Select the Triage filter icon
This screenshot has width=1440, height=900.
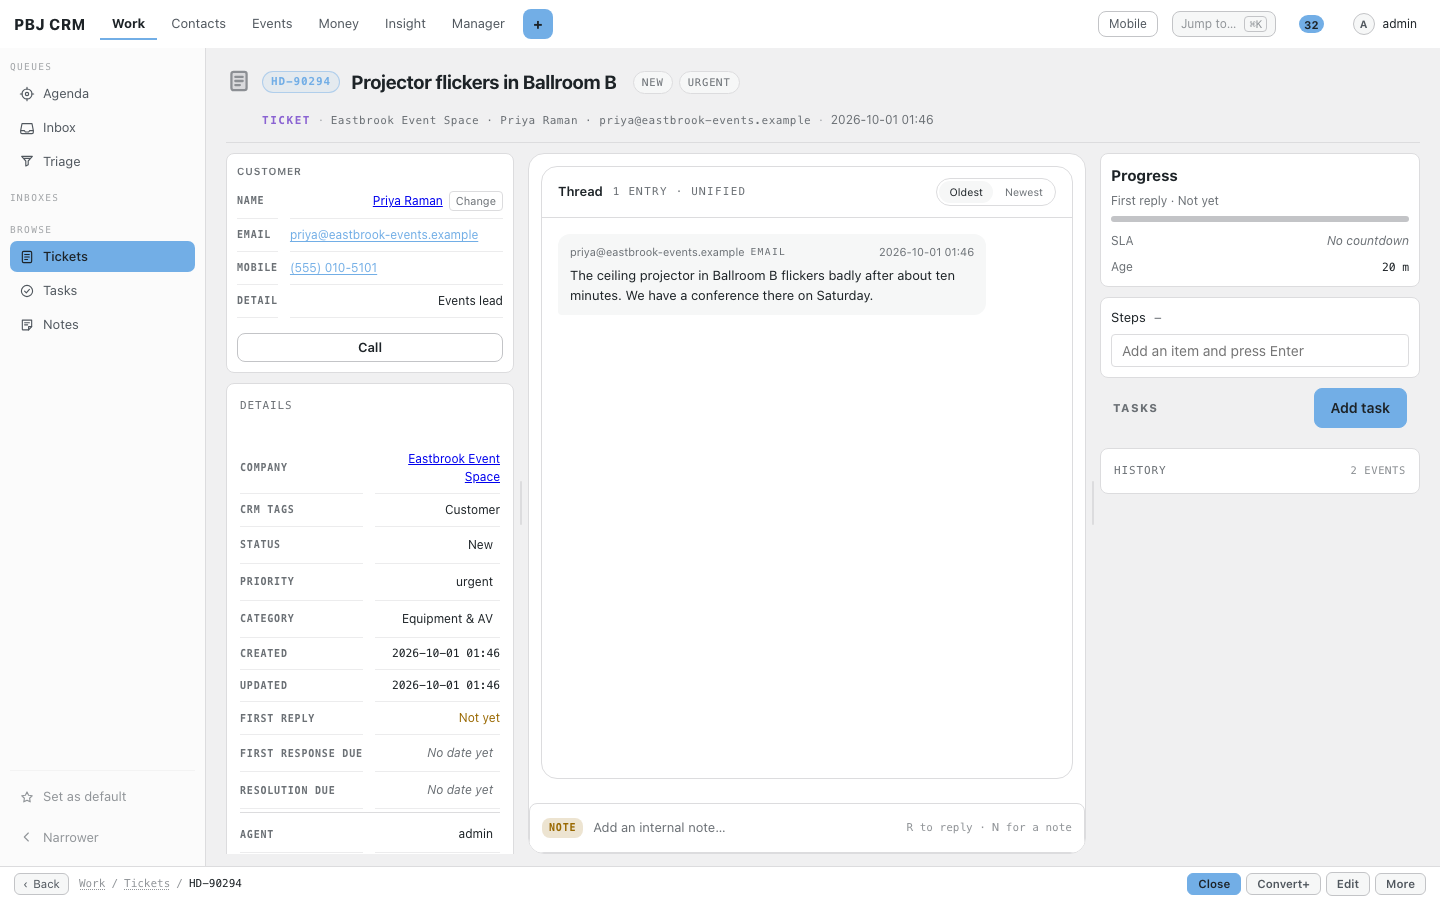[27, 162]
